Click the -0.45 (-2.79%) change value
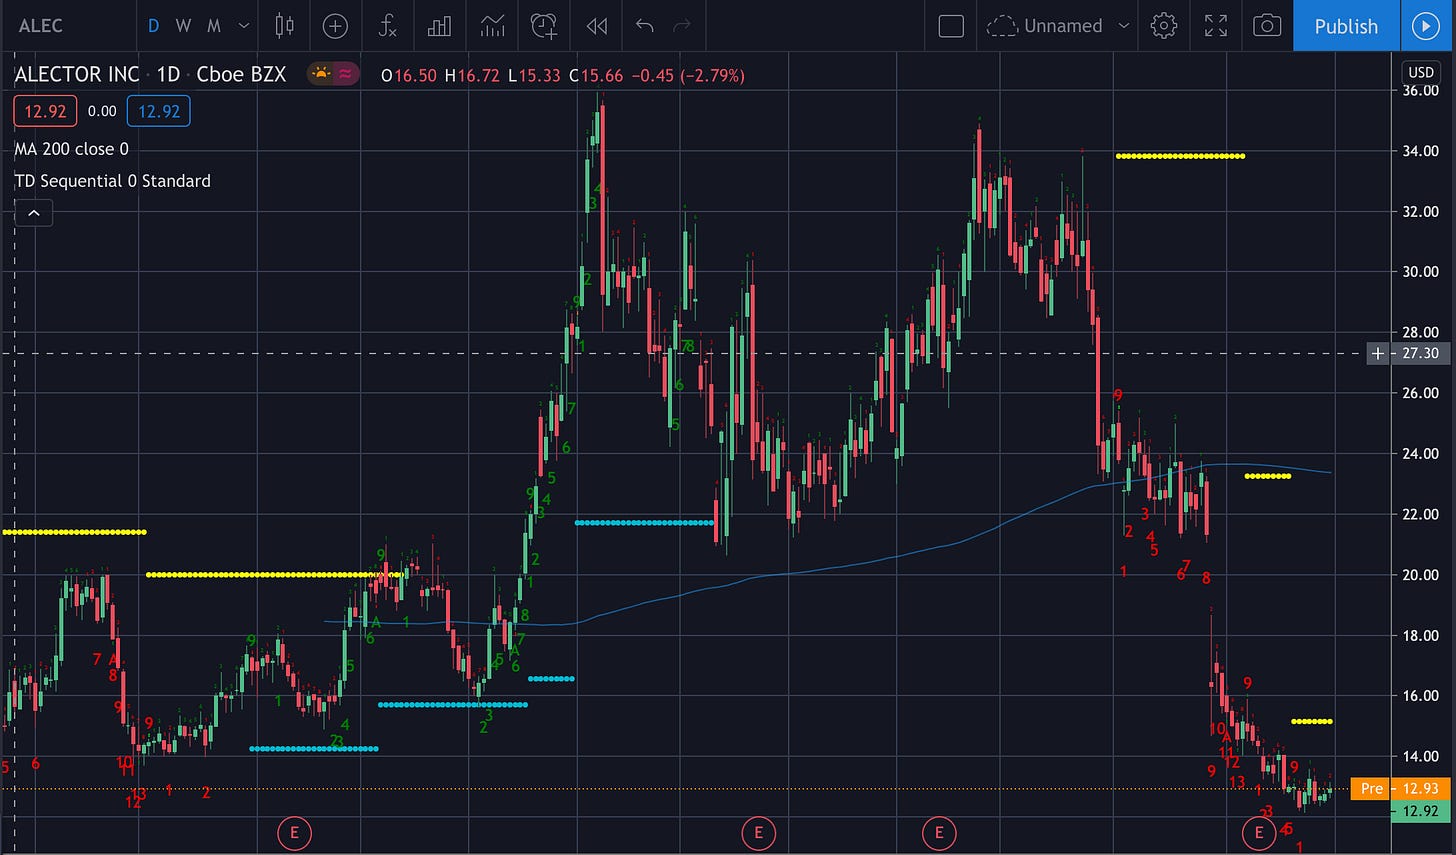 (x=688, y=75)
